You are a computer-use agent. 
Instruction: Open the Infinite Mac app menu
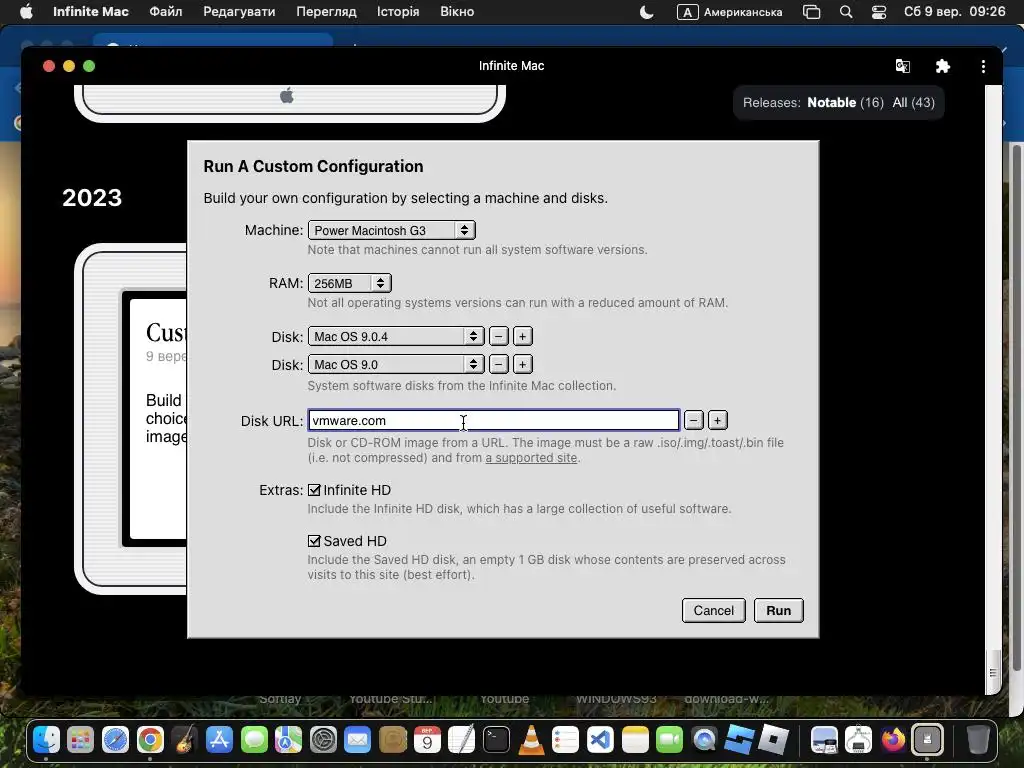(91, 12)
